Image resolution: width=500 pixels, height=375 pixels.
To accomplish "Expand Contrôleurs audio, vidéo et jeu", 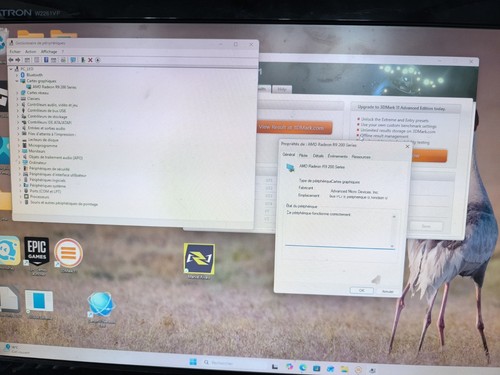I will 18,105.
